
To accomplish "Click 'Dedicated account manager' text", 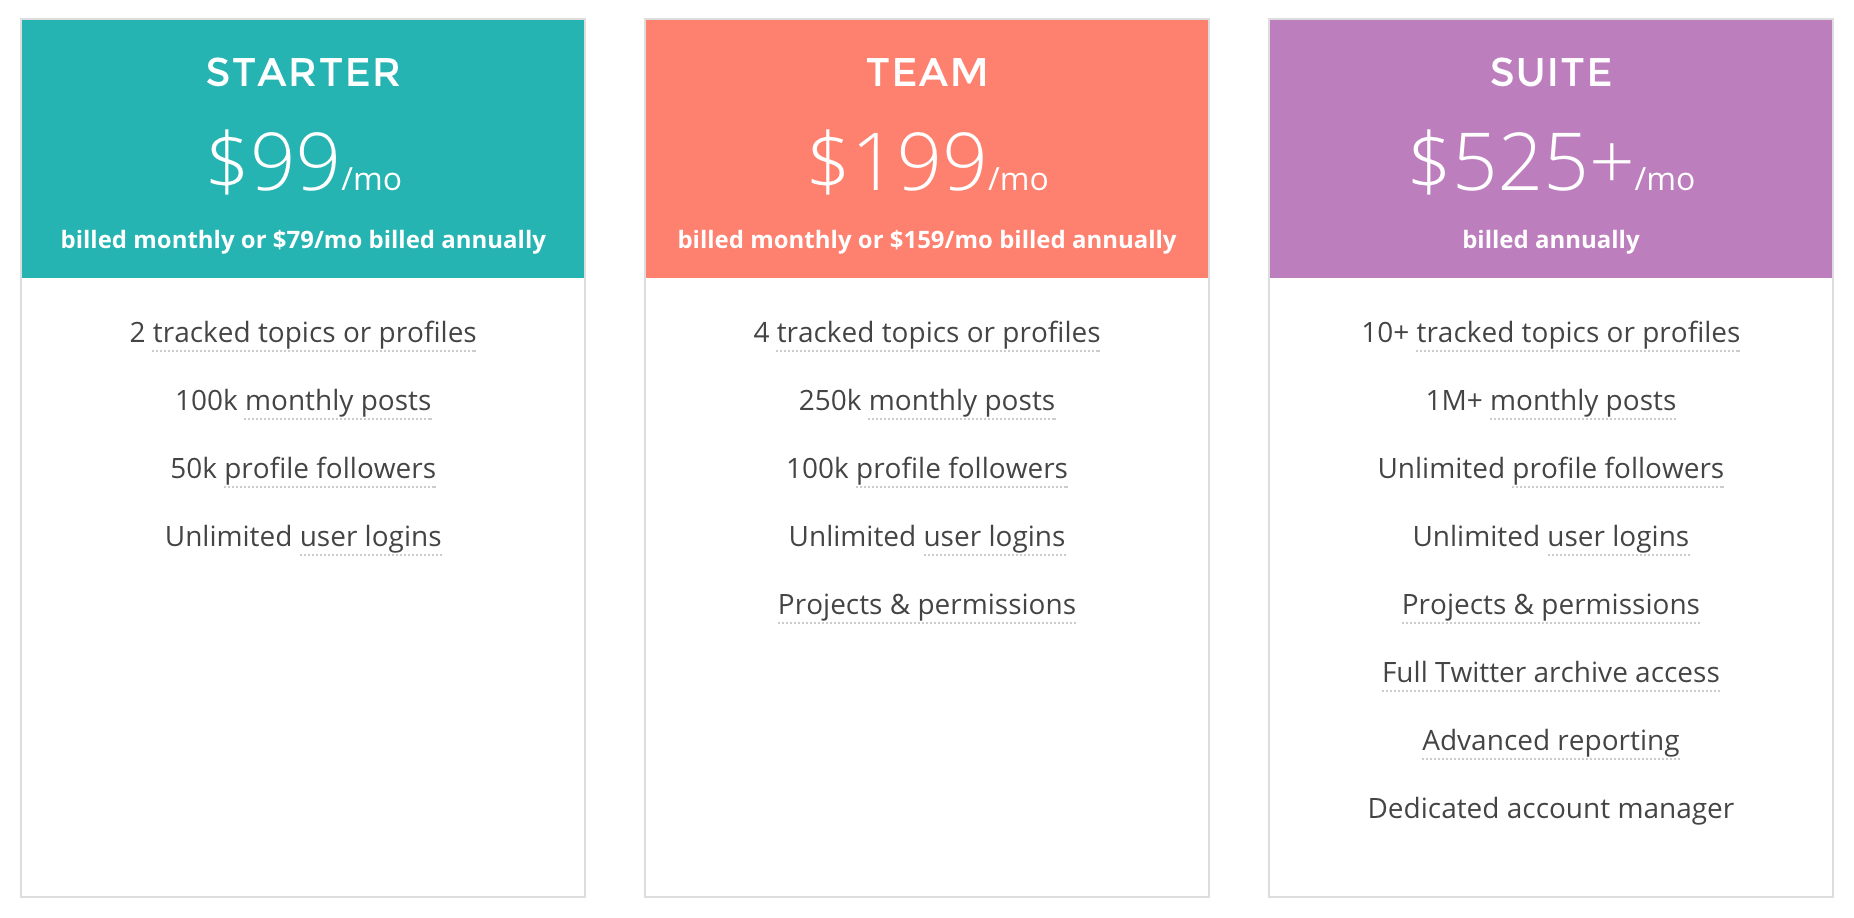I will tap(1551, 809).
